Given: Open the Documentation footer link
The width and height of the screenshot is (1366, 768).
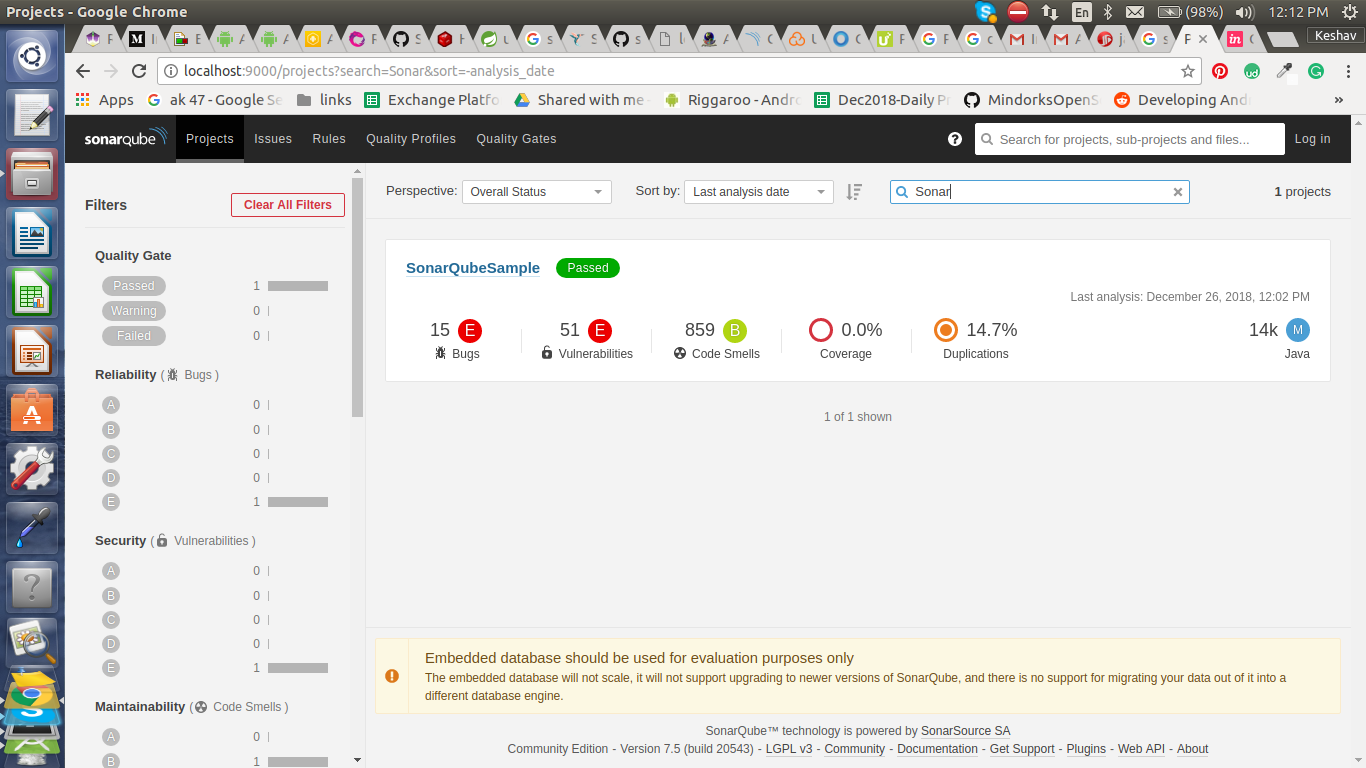Looking at the screenshot, I should point(937,749).
